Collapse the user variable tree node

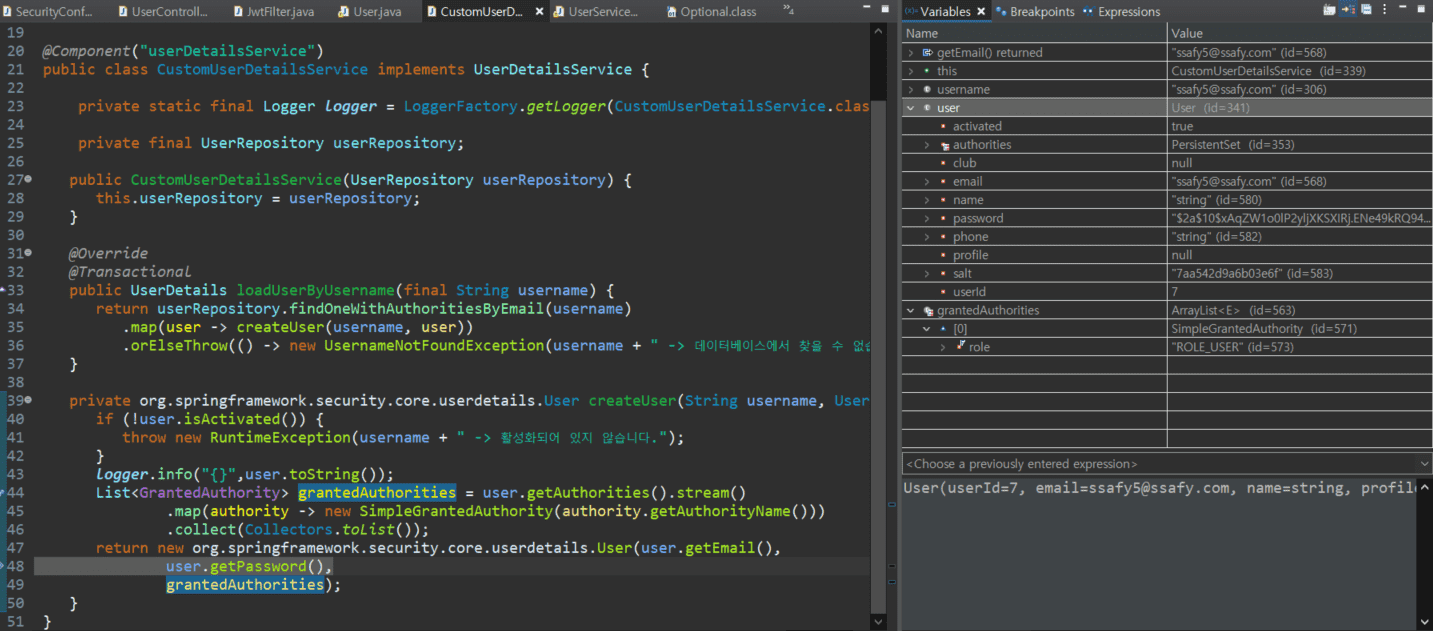click(x=911, y=108)
